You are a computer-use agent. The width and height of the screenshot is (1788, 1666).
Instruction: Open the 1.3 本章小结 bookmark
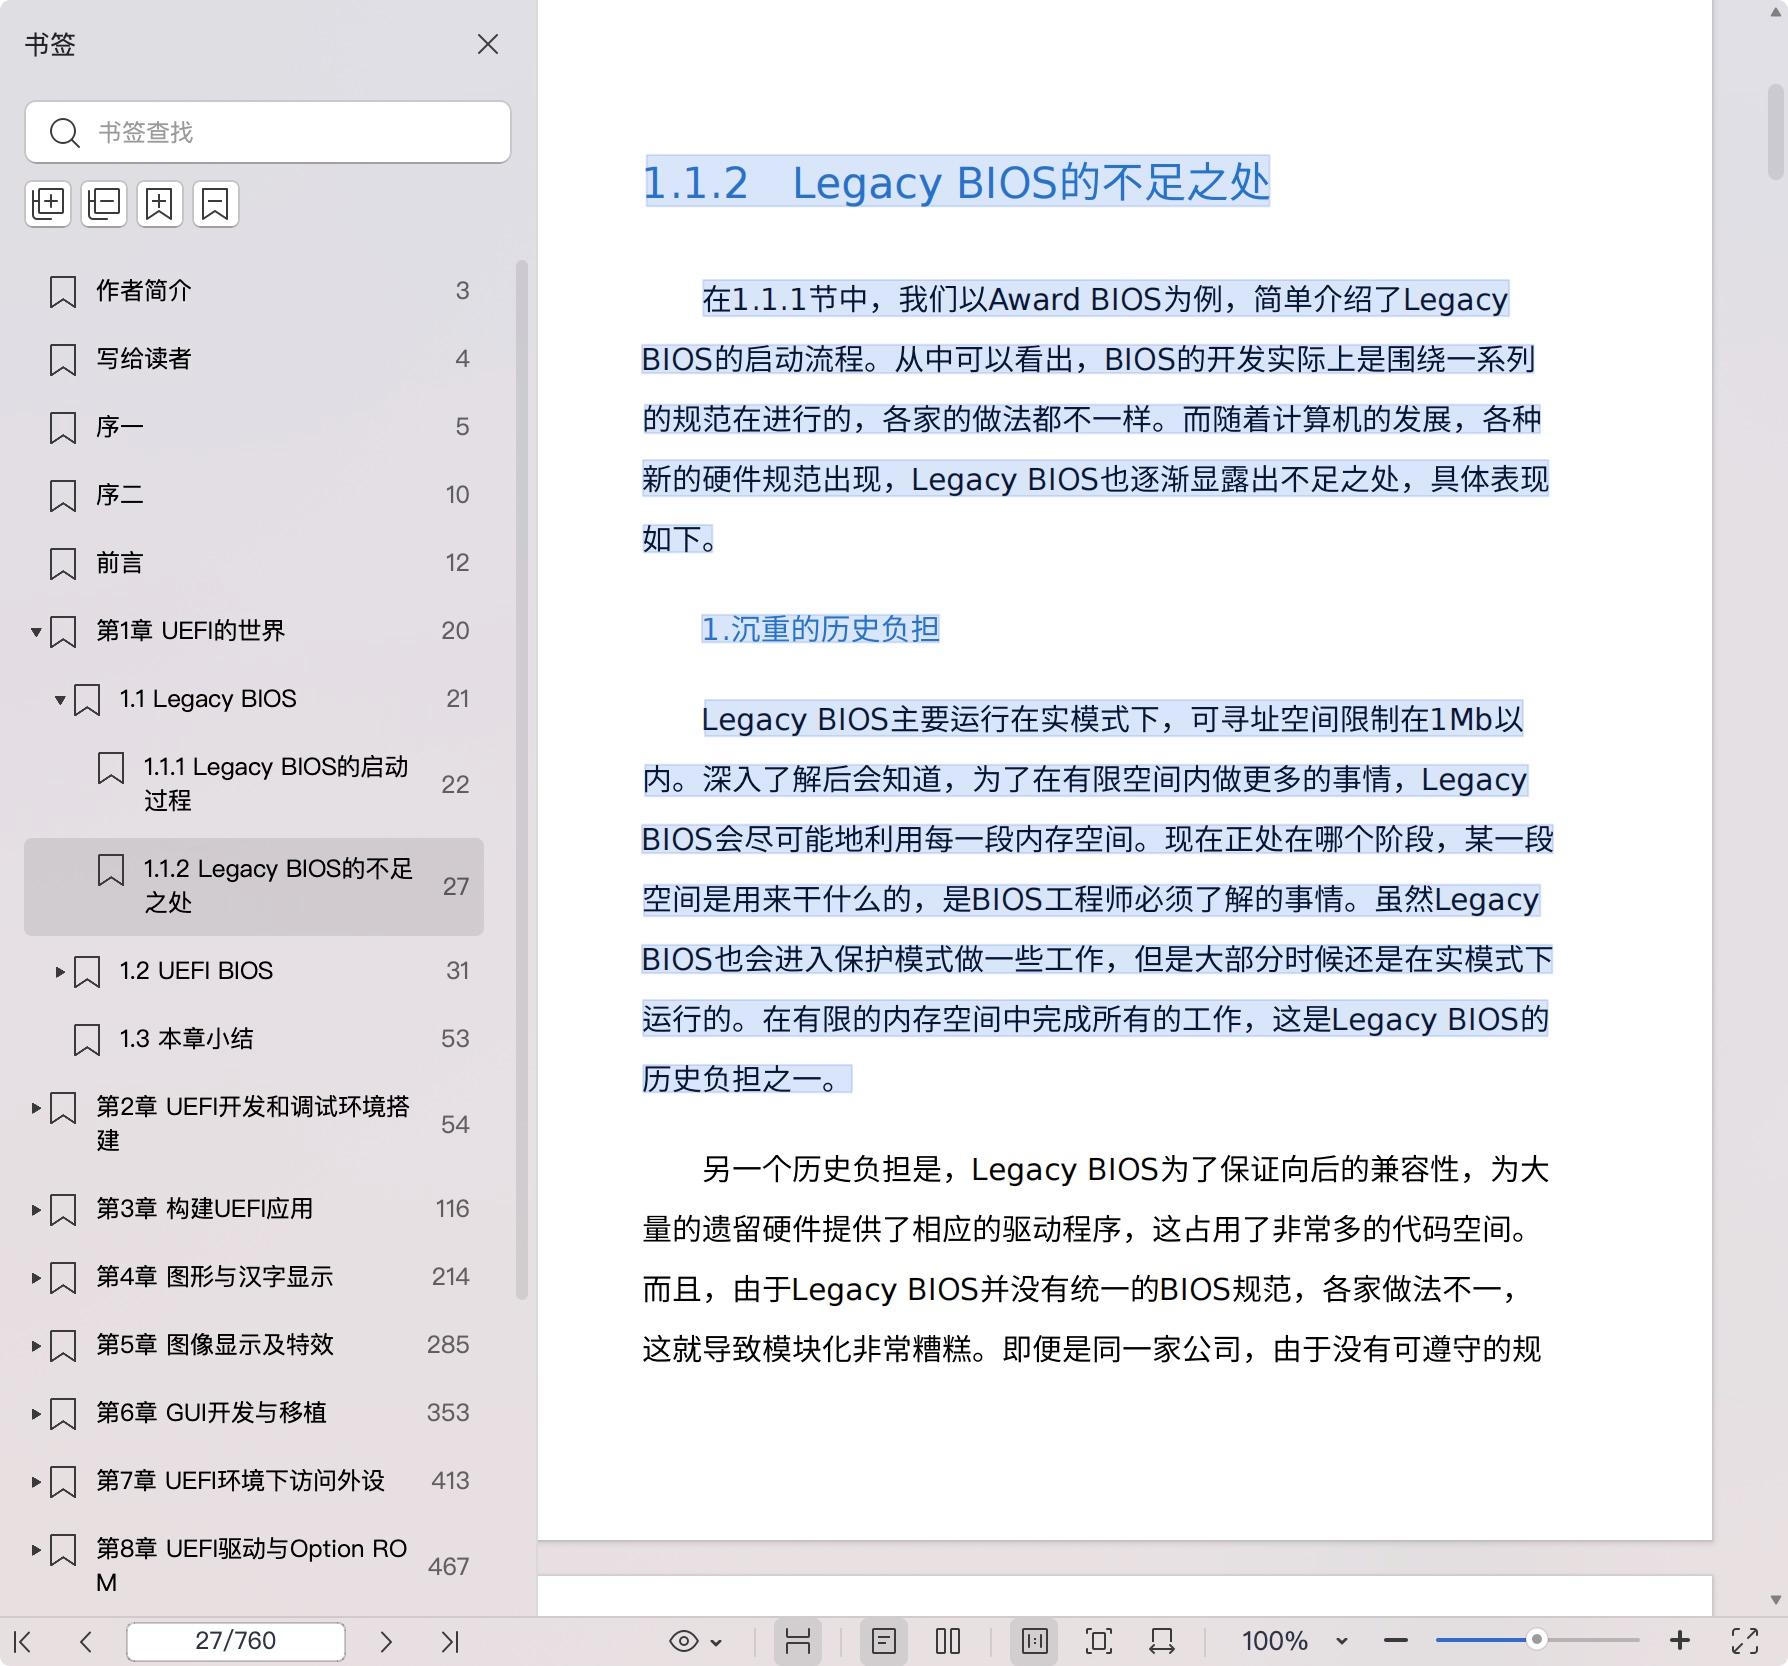[x=254, y=1039]
